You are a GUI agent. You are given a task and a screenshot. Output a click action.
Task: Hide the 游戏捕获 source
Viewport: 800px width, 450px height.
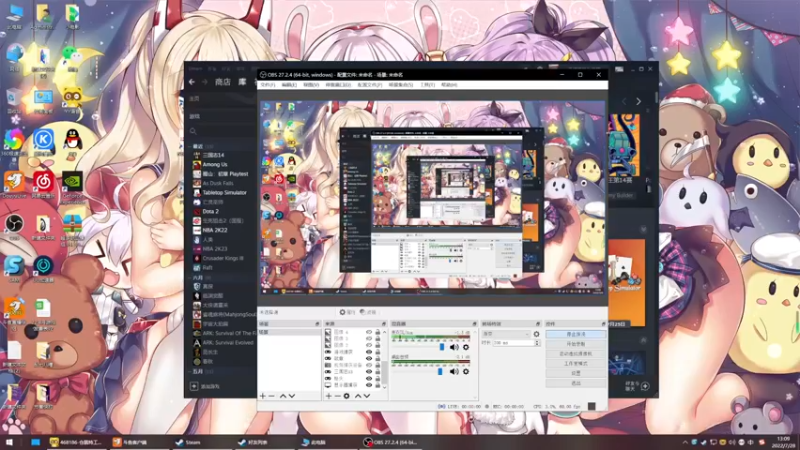(x=369, y=352)
